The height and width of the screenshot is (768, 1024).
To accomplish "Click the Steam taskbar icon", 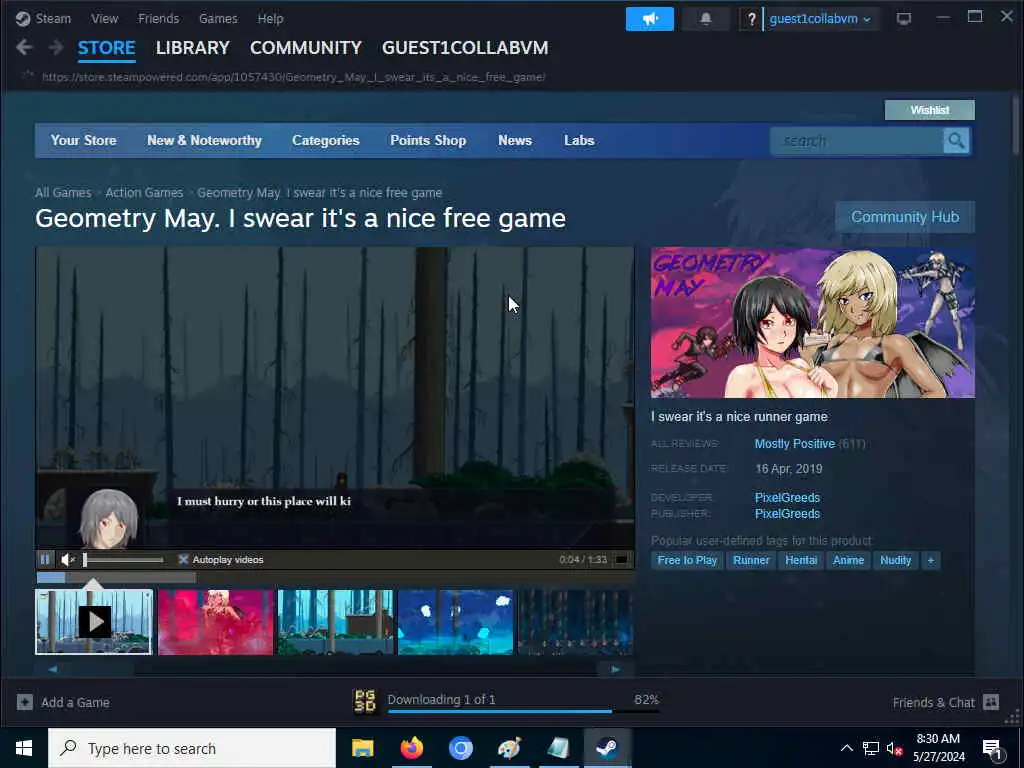I will (607, 748).
